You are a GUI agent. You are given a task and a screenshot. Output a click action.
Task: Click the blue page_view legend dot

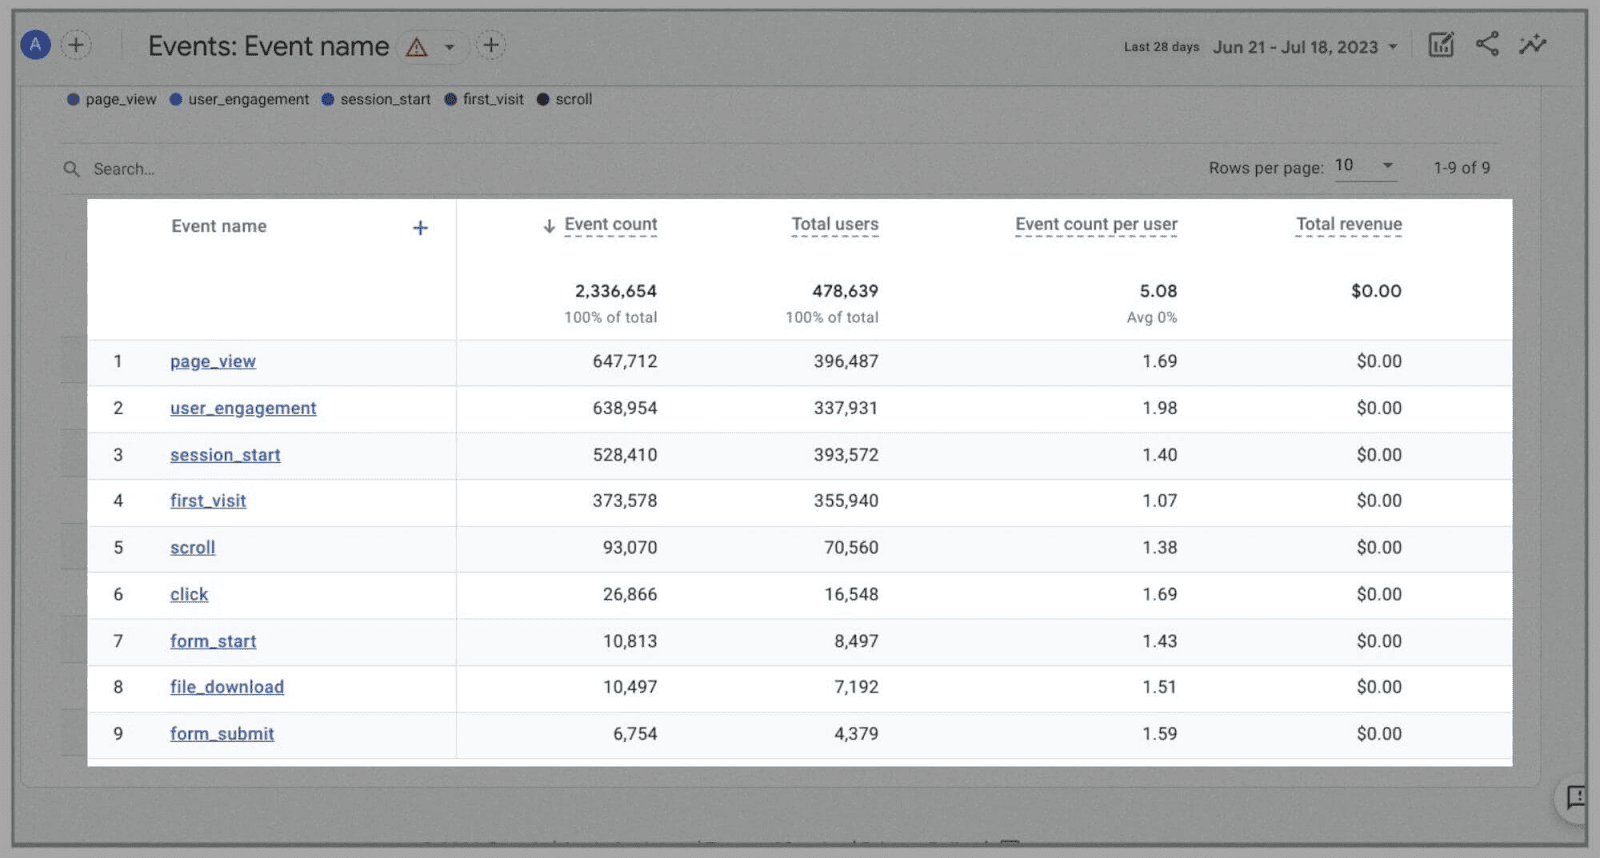click(x=73, y=99)
